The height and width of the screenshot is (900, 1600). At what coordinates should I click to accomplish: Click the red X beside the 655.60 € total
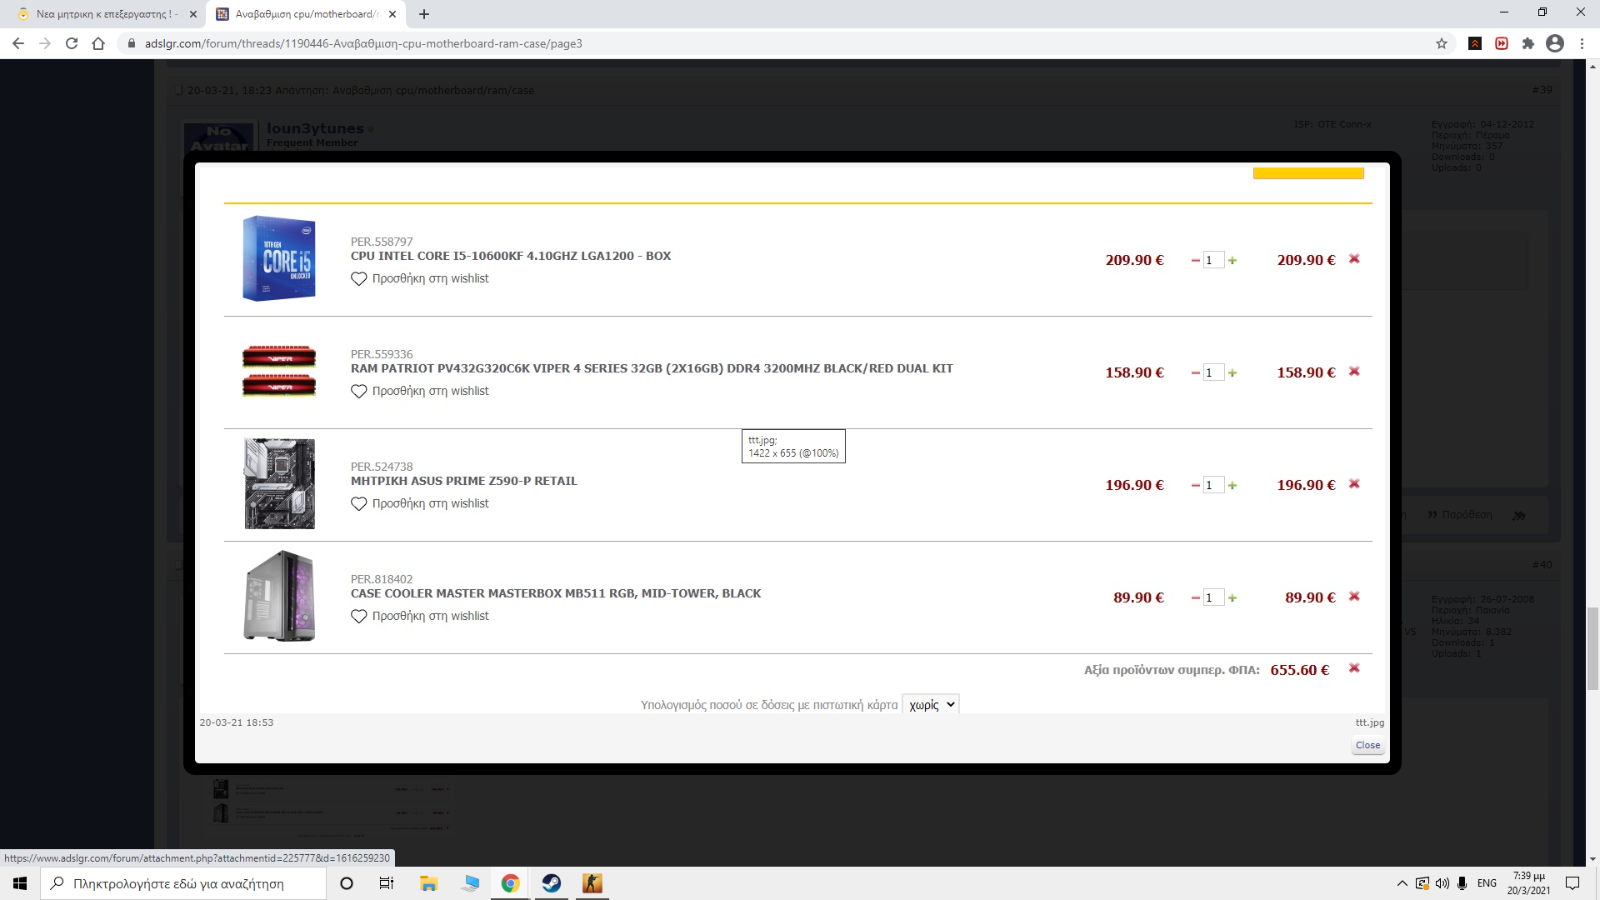click(1354, 668)
